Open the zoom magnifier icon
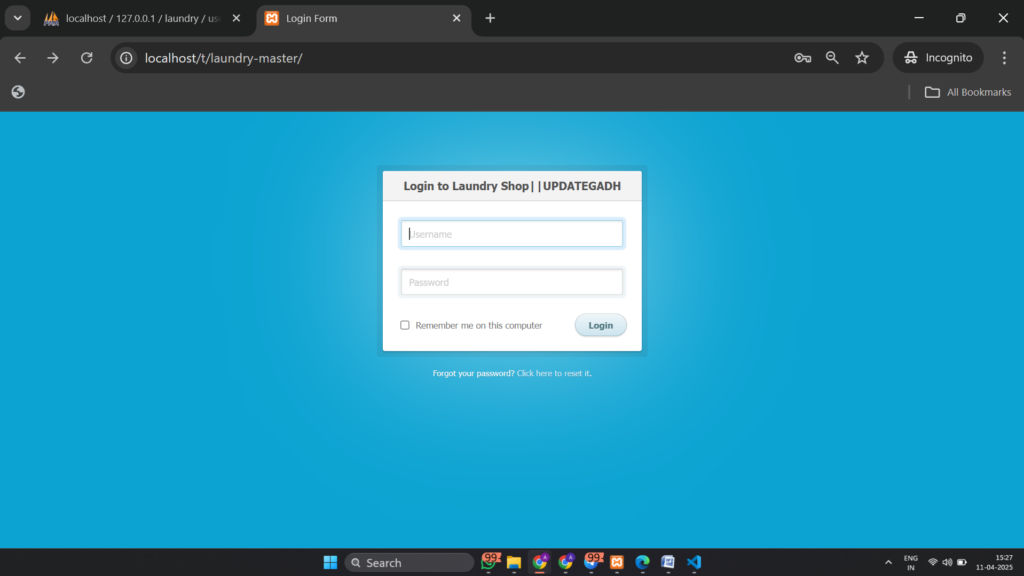The width and height of the screenshot is (1024, 576). click(832, 58)
